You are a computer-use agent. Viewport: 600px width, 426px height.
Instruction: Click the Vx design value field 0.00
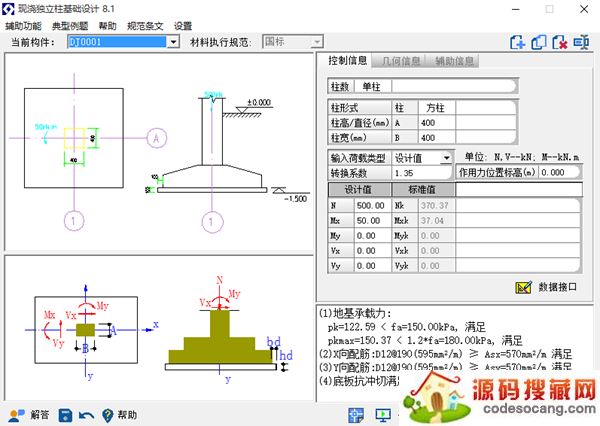372,251
